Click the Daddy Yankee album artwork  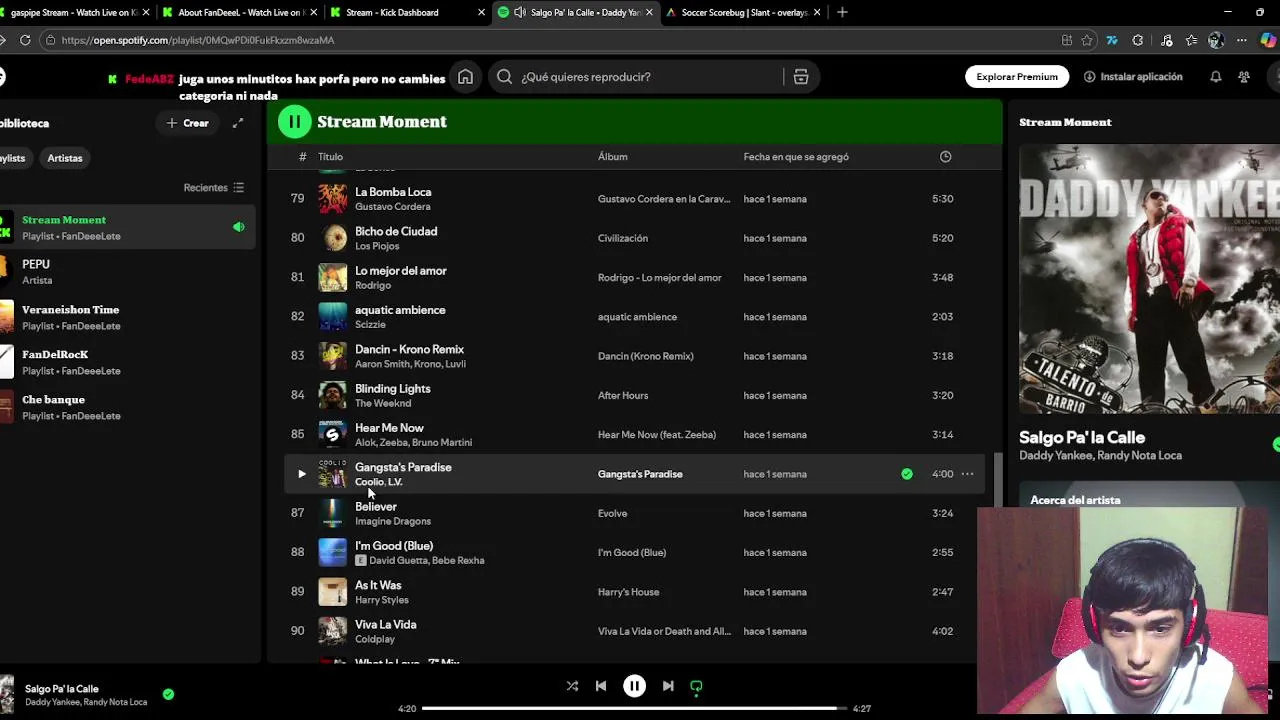pyautogui.click(x=1149, y=279)
